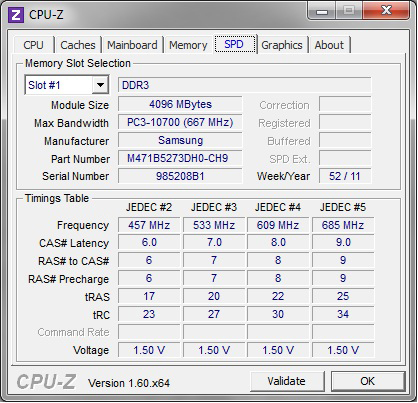Image resolution: width=418 pixels, height=403 pixels.
Task: Select the 457 MHz frequency cell
Action: point(149,225)
